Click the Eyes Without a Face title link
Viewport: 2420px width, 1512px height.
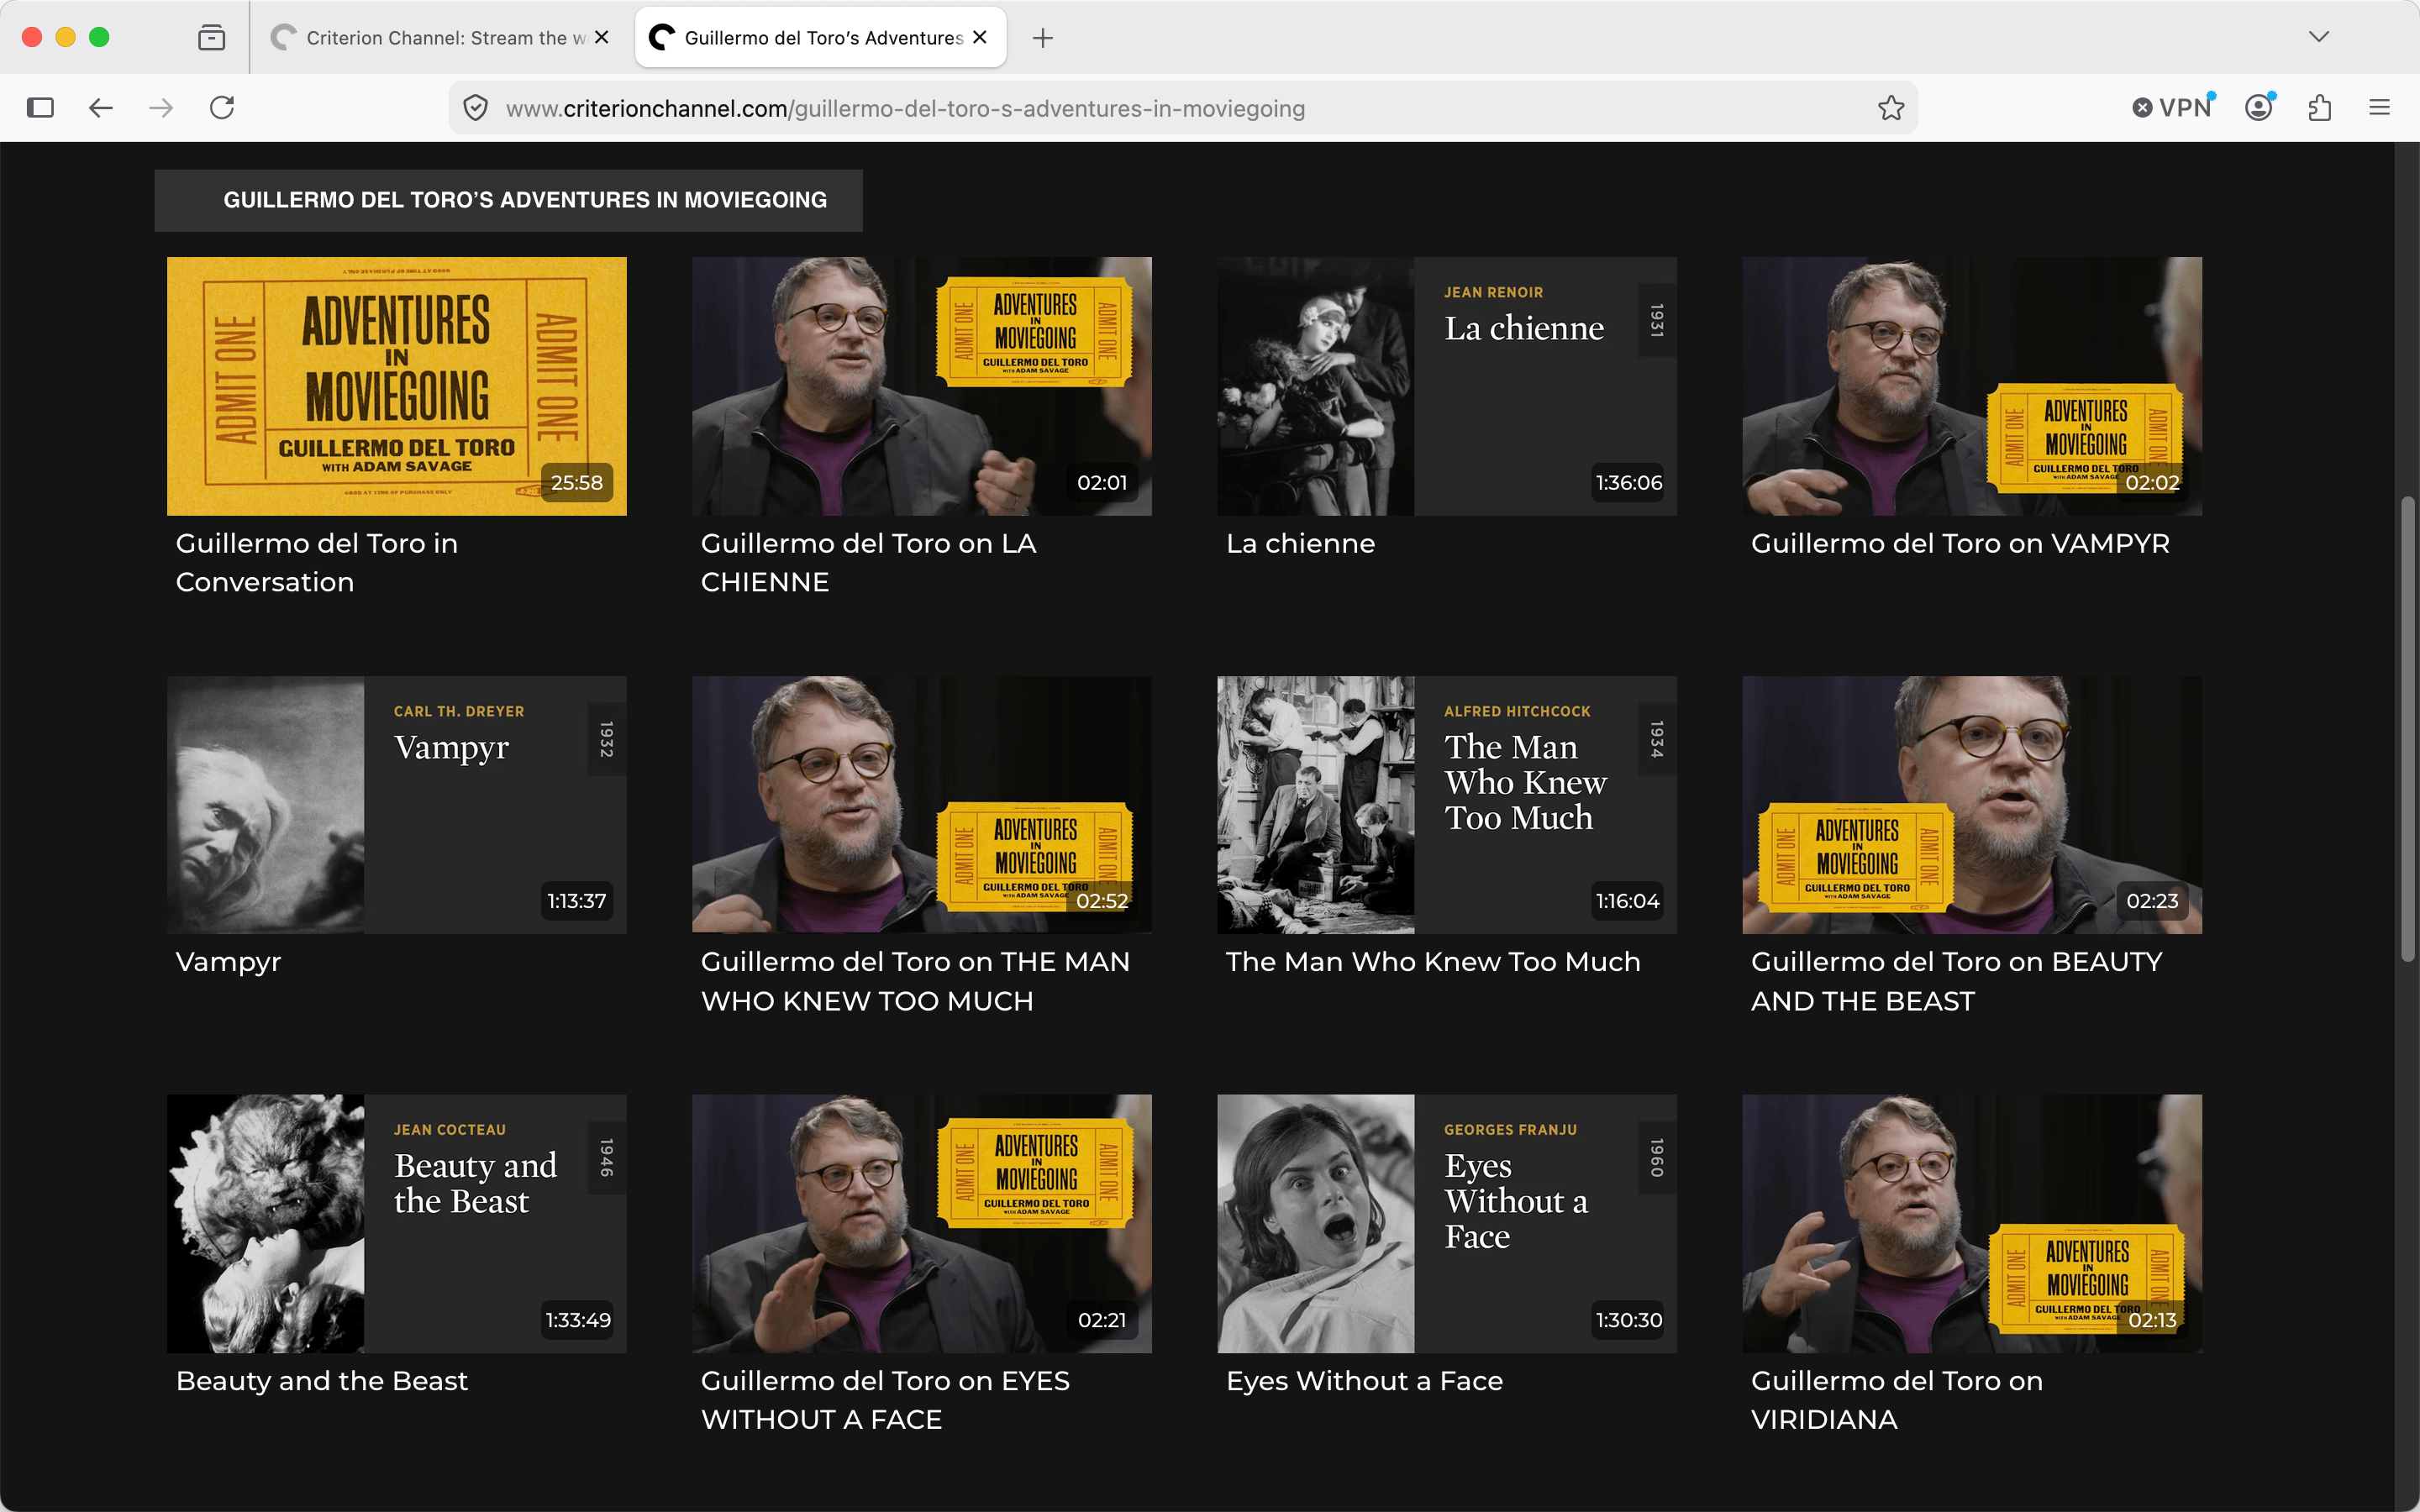[x=1364, y=1381]
